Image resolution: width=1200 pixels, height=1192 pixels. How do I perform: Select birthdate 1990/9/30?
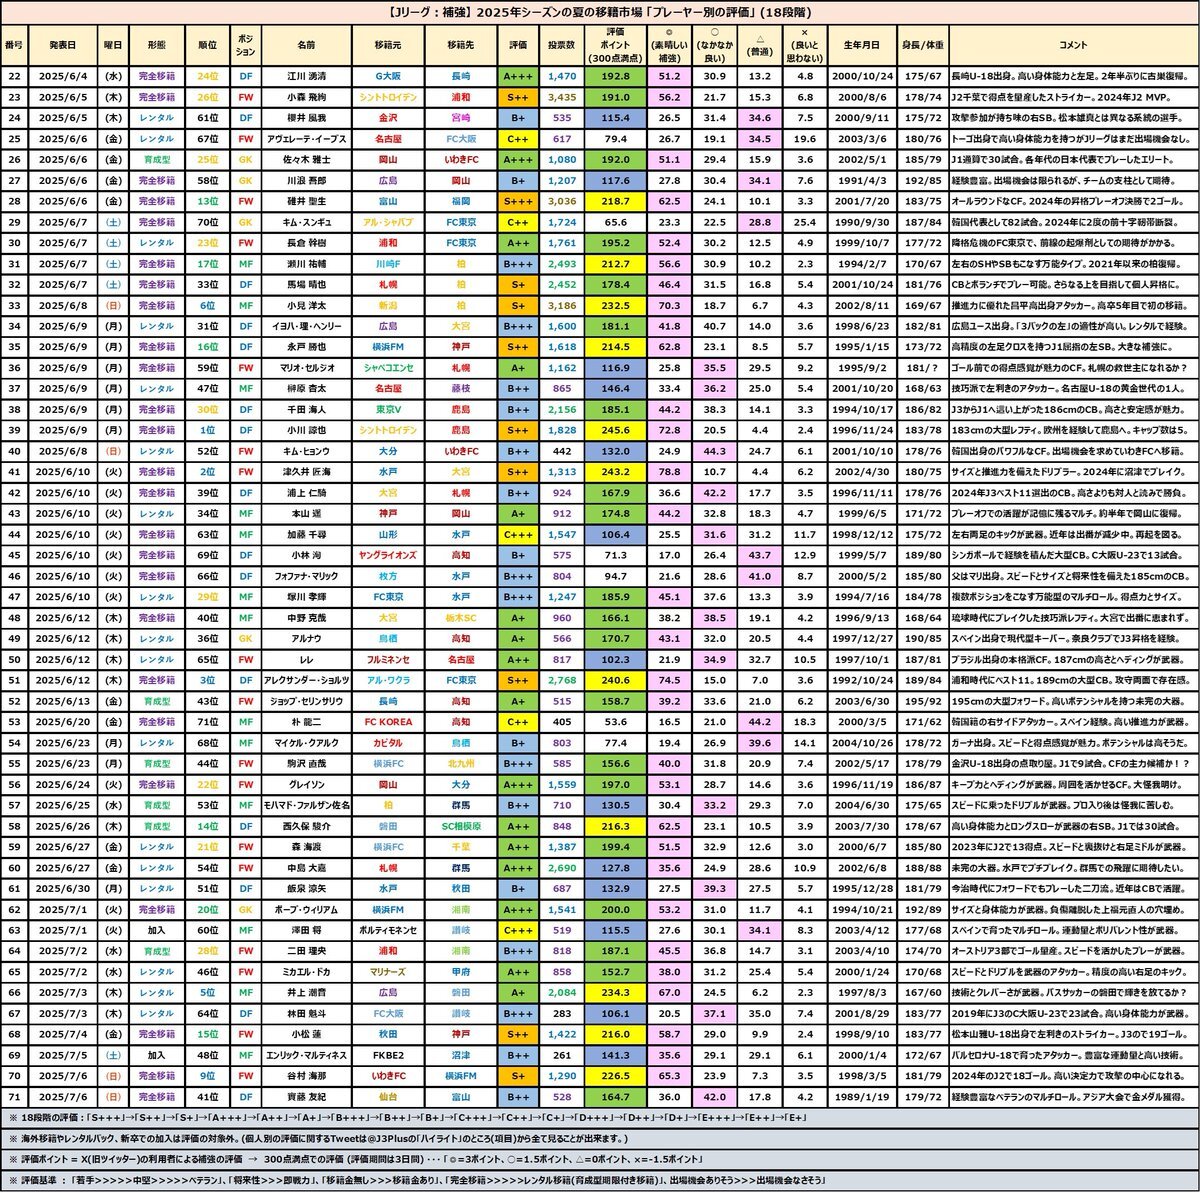point(862,220)
